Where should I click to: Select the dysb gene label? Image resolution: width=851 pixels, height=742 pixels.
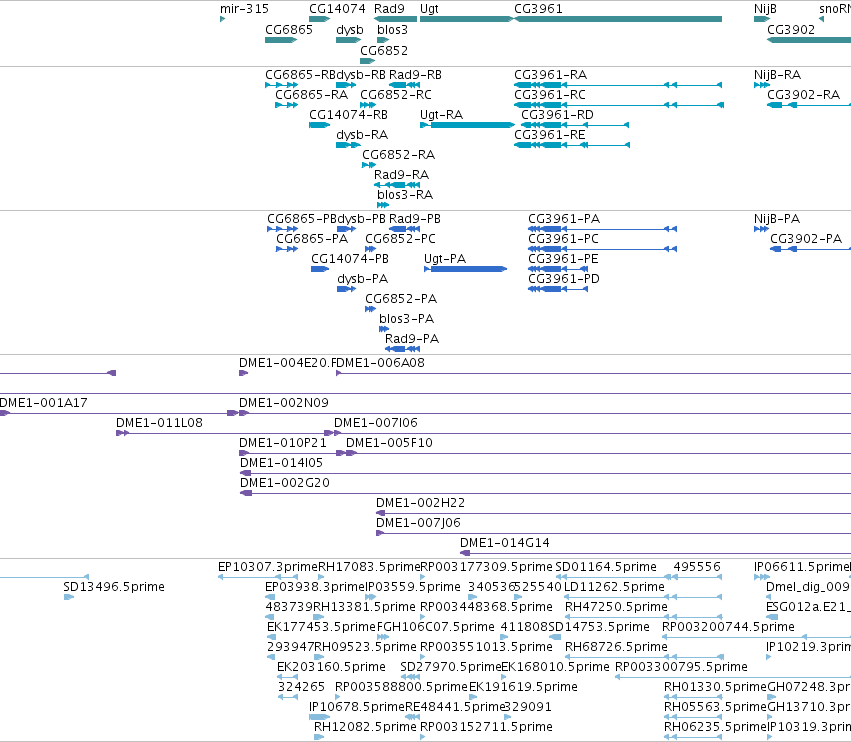click(350, 29)
